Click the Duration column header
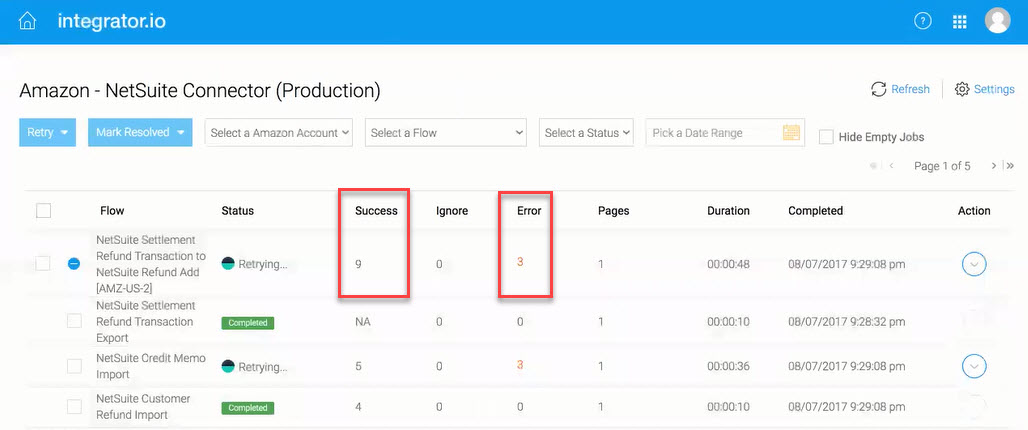This screenshot has height=430, width=1028. click(728, 211)
